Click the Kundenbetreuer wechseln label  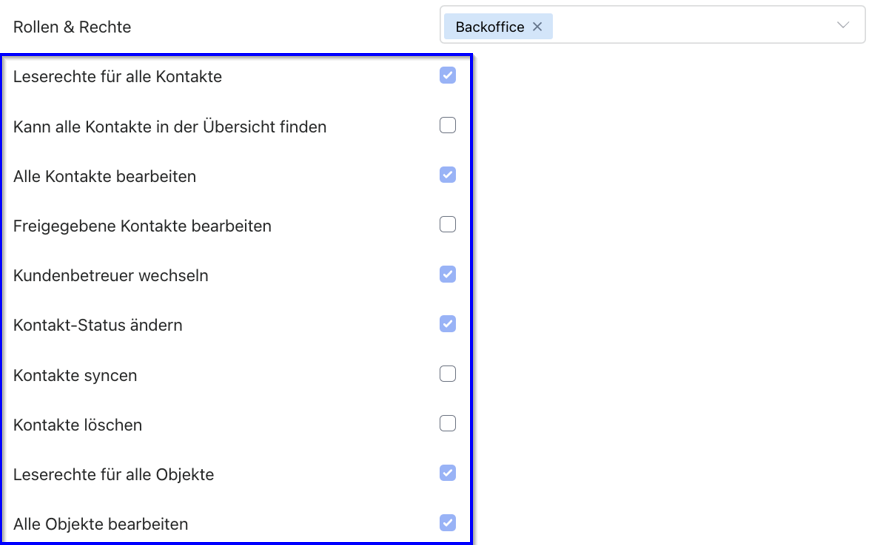click(111, 276)
